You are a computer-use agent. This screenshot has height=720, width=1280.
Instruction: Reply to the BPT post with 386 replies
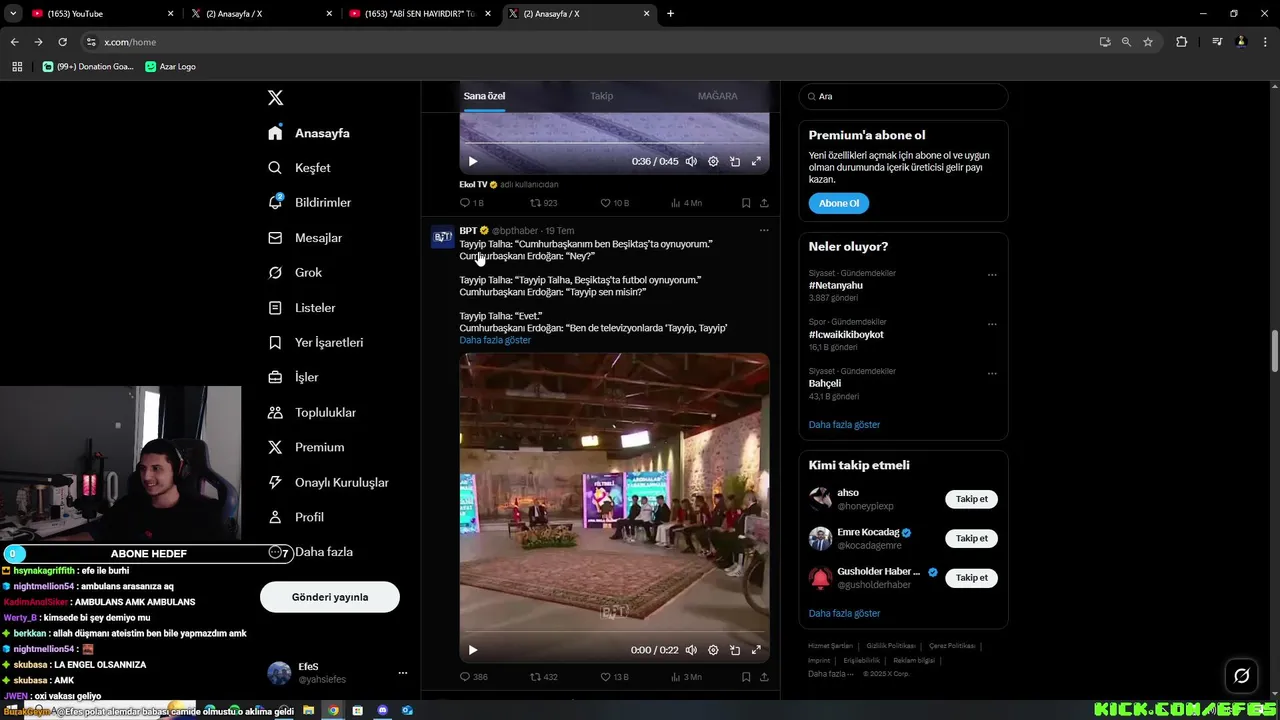473,677
